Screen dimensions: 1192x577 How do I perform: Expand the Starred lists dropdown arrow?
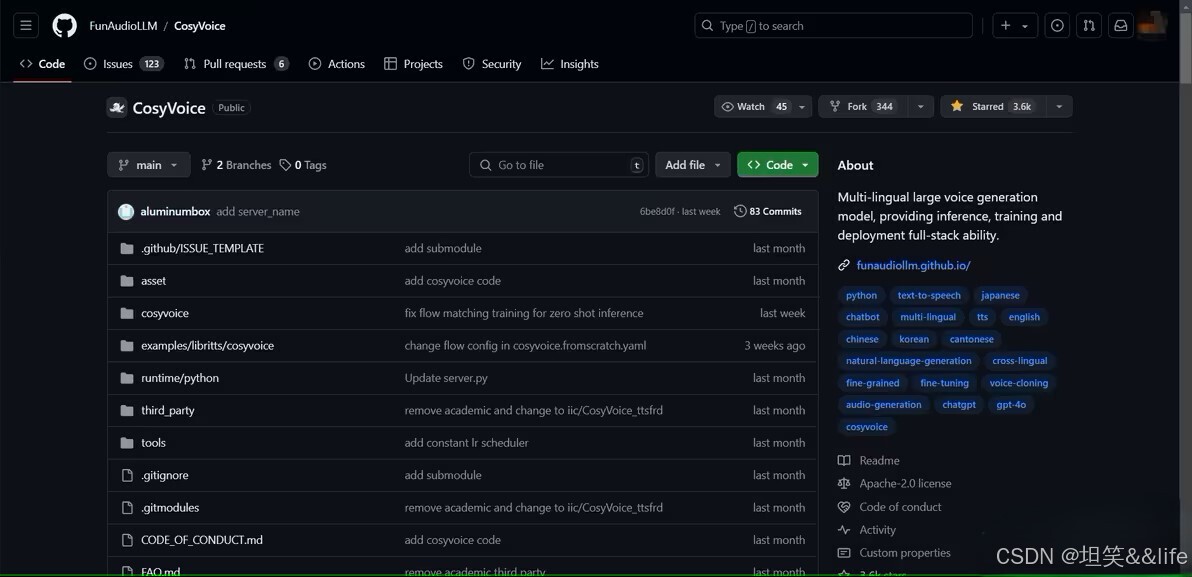pos(1059,106)
